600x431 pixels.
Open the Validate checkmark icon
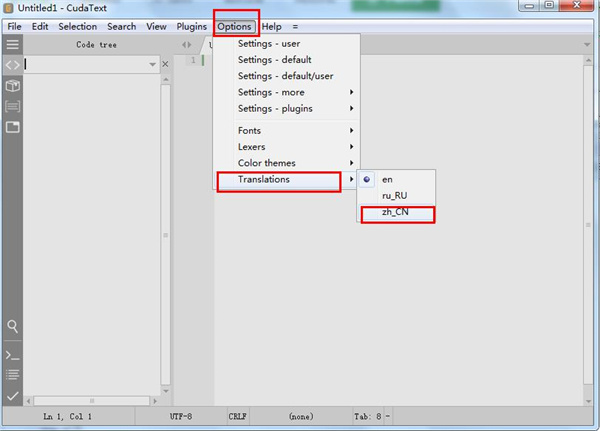(12, 396)
